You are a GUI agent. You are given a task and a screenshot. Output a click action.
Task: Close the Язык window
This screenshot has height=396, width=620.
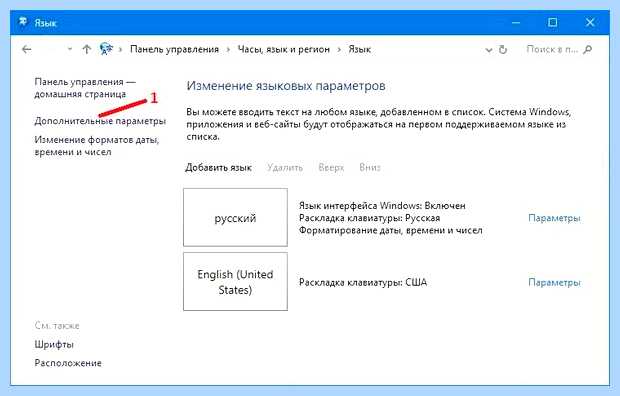[x=590, y=23]
